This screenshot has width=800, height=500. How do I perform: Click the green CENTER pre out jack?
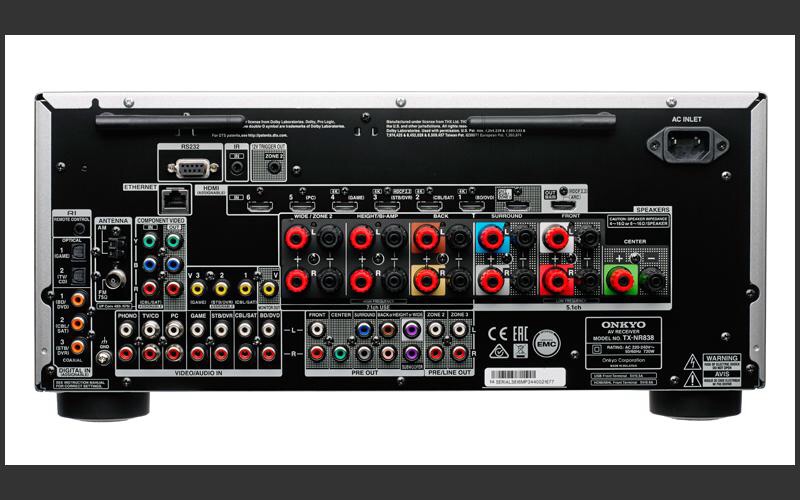(x=340, y=353)
